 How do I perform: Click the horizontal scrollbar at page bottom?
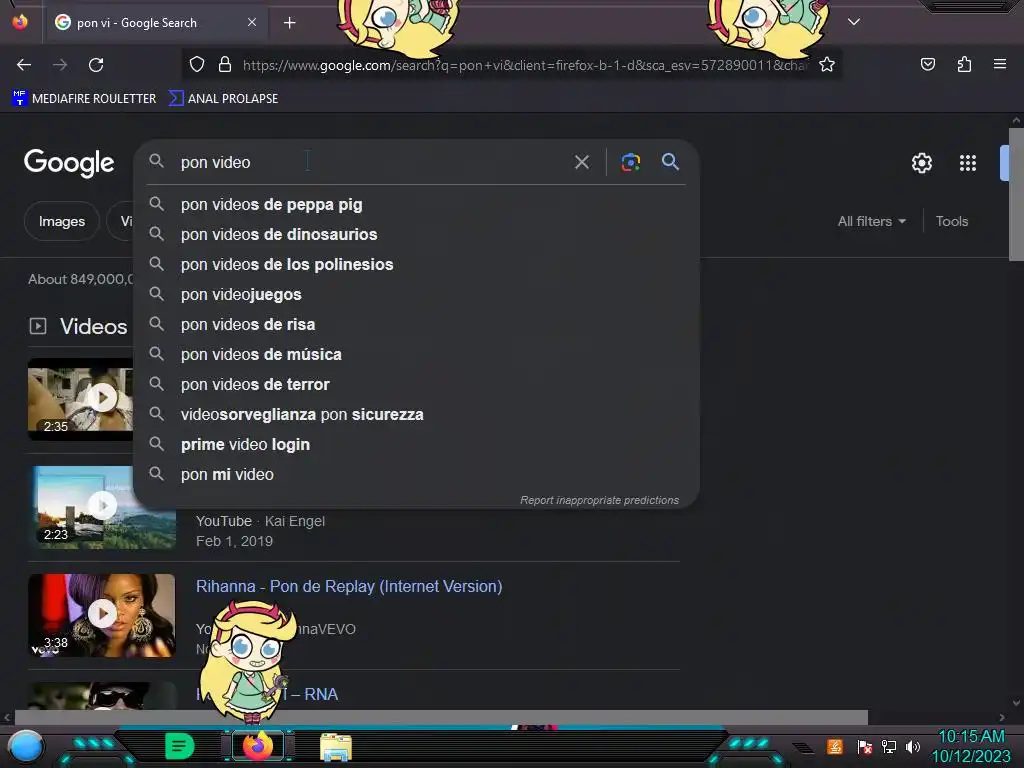coord(441,717)
